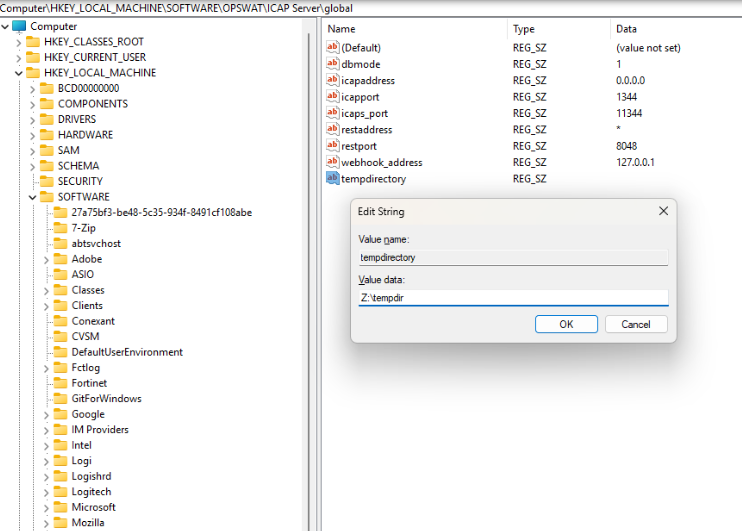Click the 7-Zip folder icon

pyautogui.click(x=61, y=228)
